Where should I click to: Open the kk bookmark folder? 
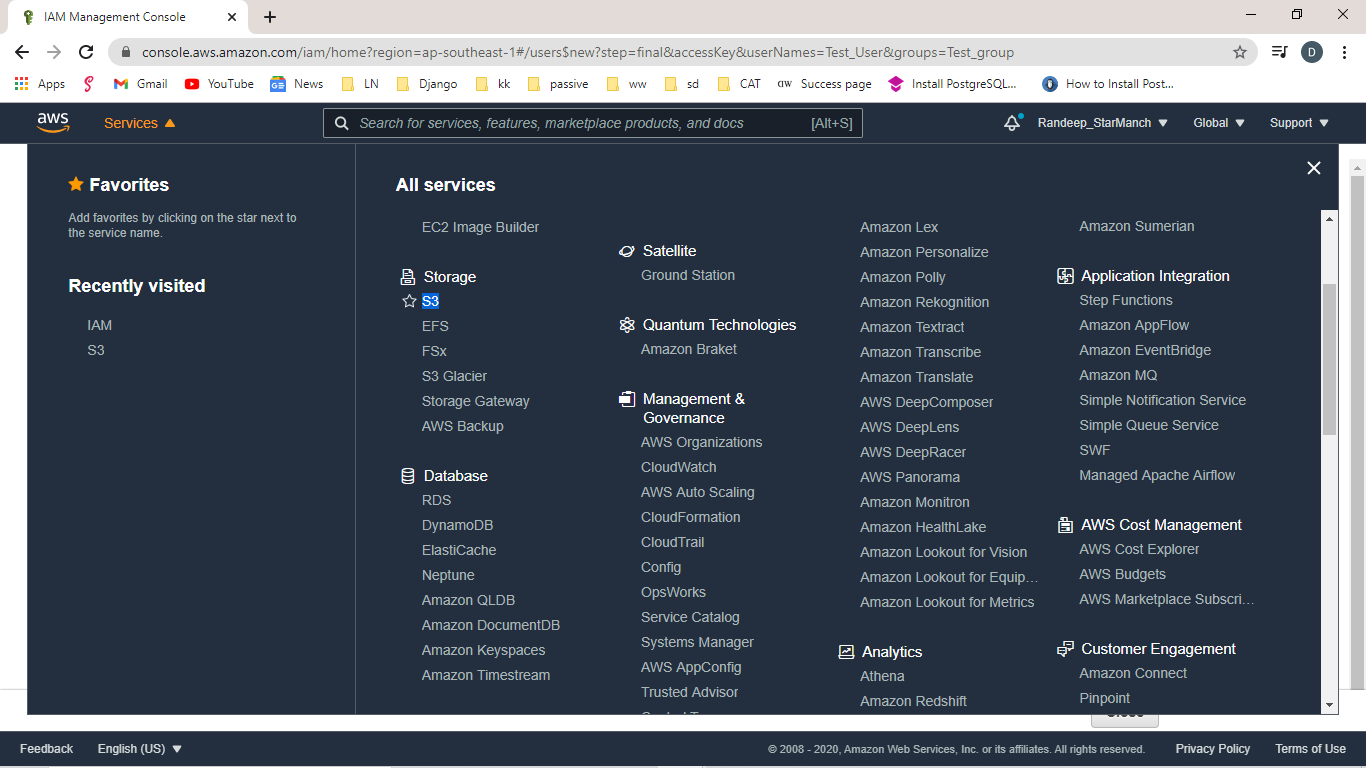coord(493,84)
